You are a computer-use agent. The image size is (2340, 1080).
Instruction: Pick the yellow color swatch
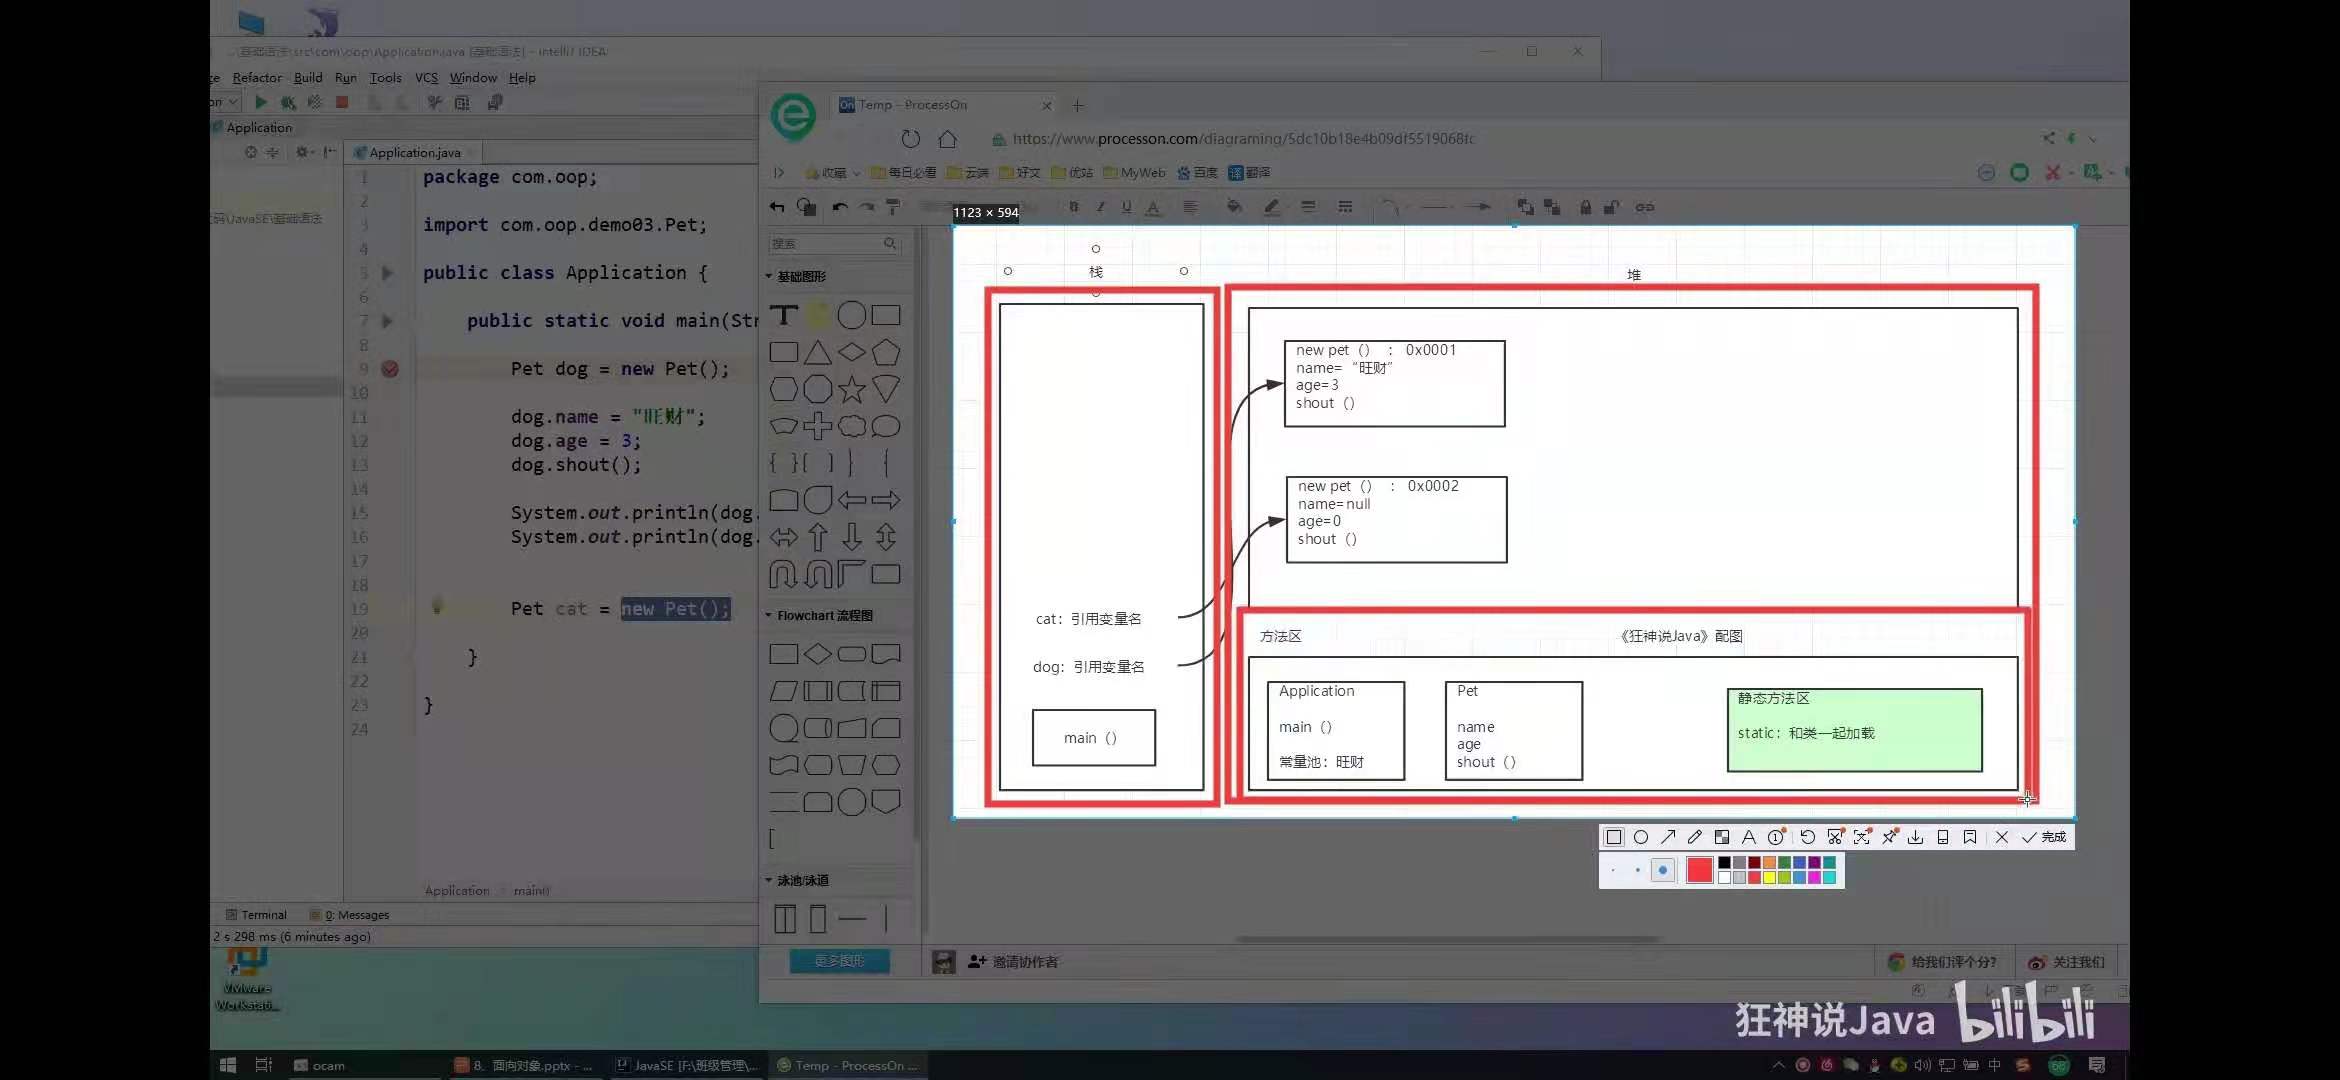pyautogui.click(x=1769, y=878)
